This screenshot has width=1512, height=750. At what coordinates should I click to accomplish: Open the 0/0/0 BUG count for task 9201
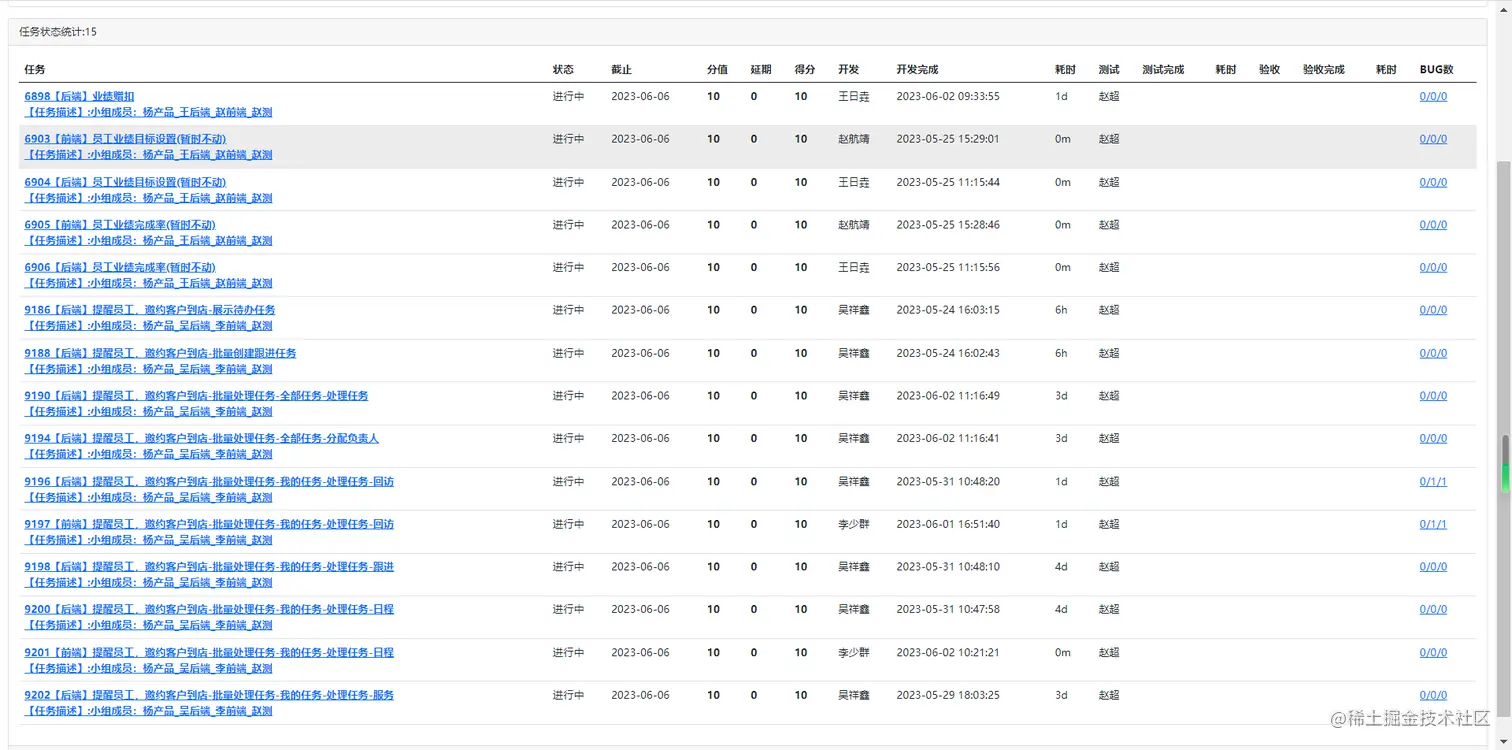(1433, 653)
